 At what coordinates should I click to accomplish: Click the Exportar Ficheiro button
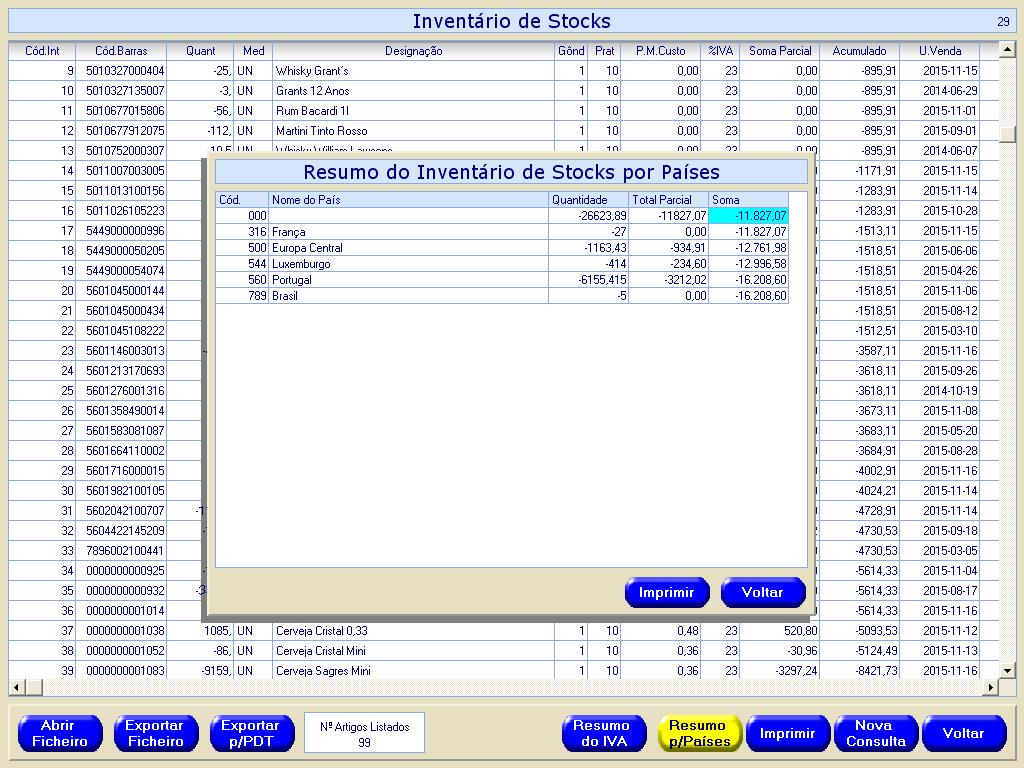coord(154,733)
